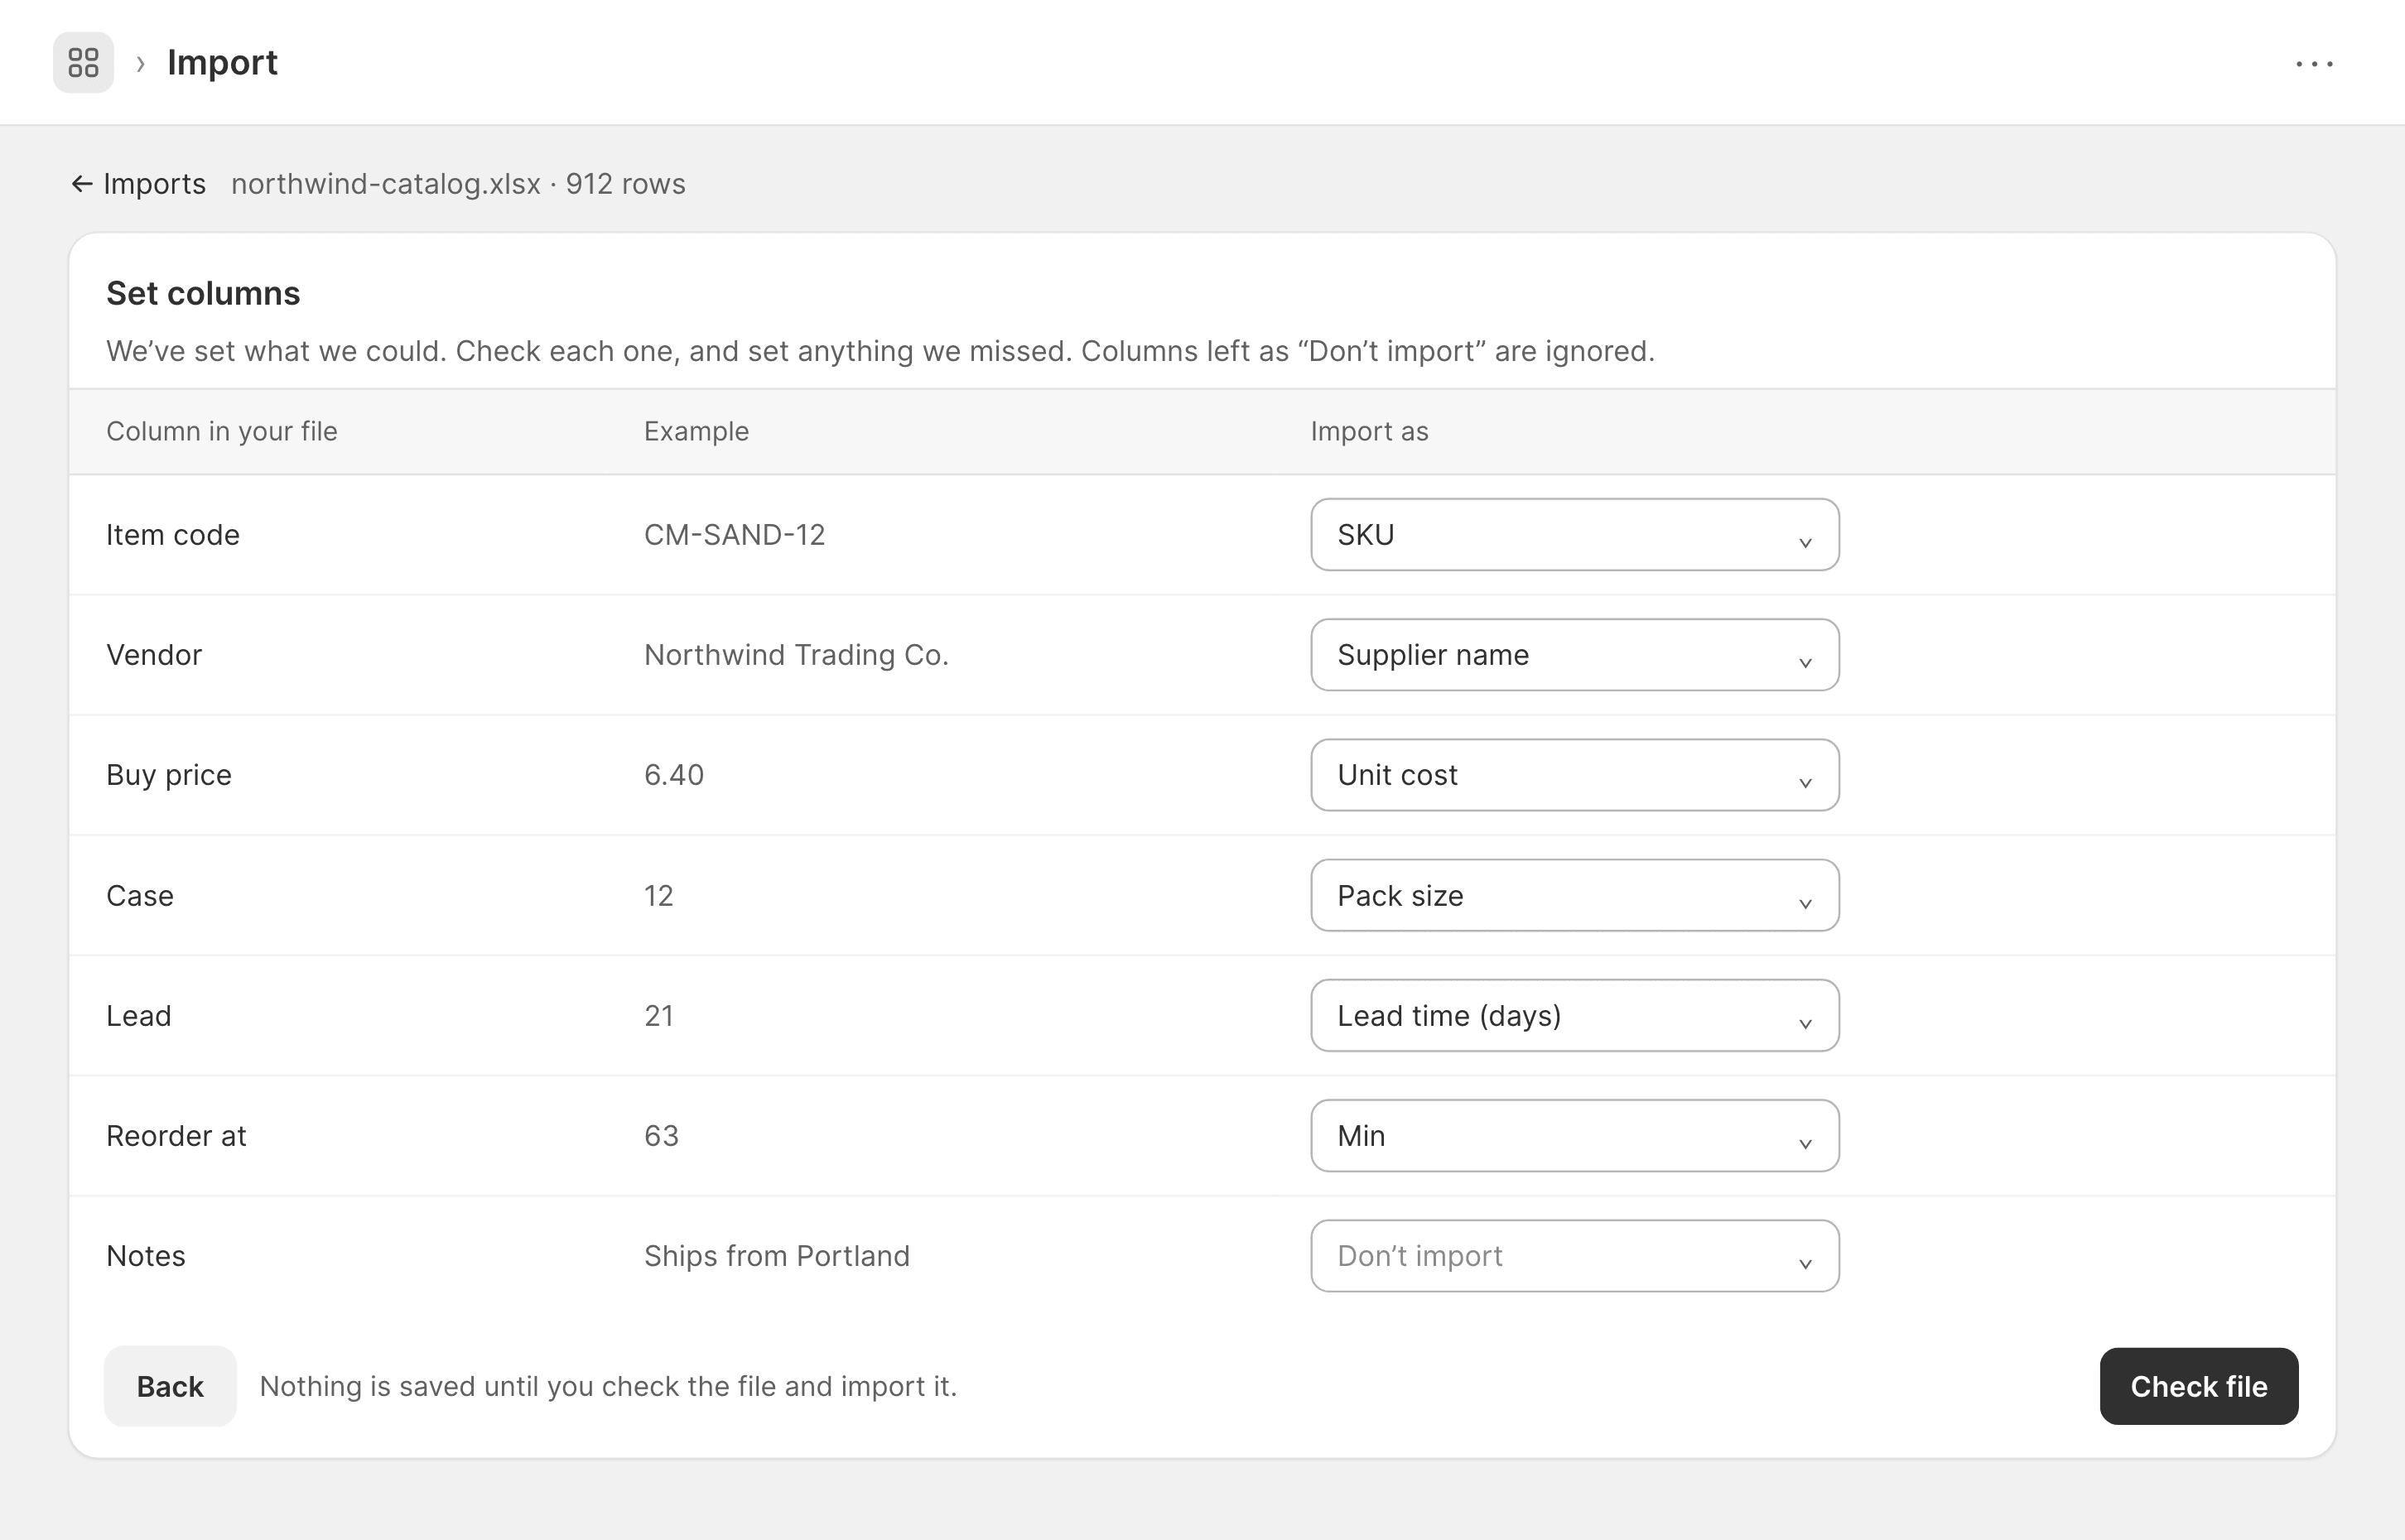Click the Set columns heading
The image size is (2405, 1540).
[x=203, y=293]
